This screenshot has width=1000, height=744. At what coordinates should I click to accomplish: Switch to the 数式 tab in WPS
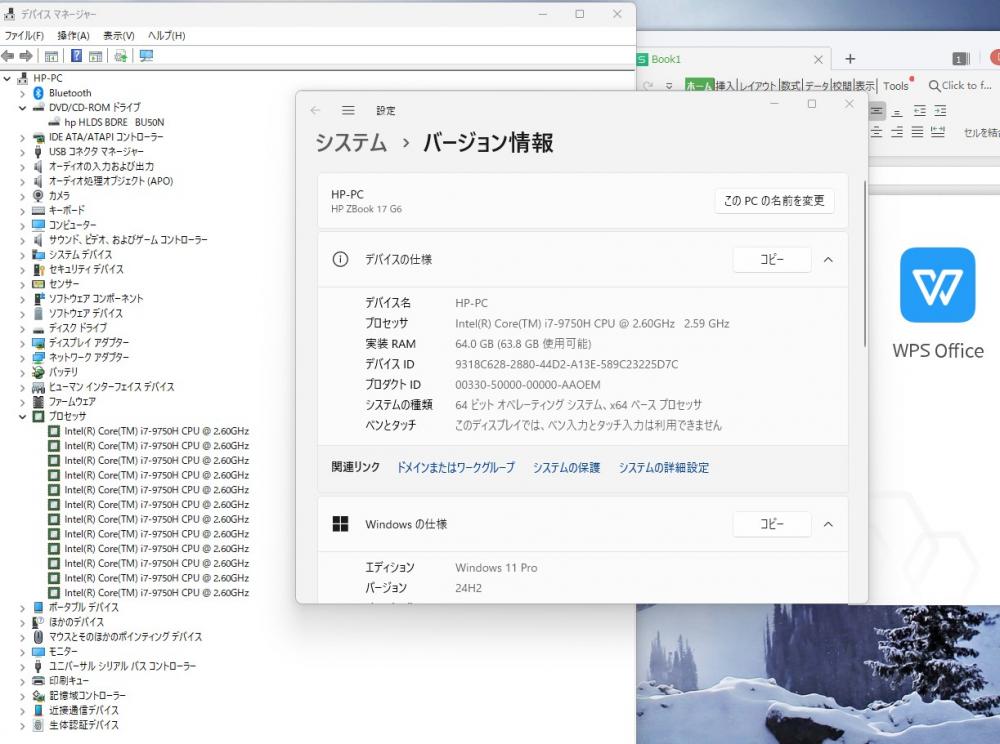(x=791, y=85)
